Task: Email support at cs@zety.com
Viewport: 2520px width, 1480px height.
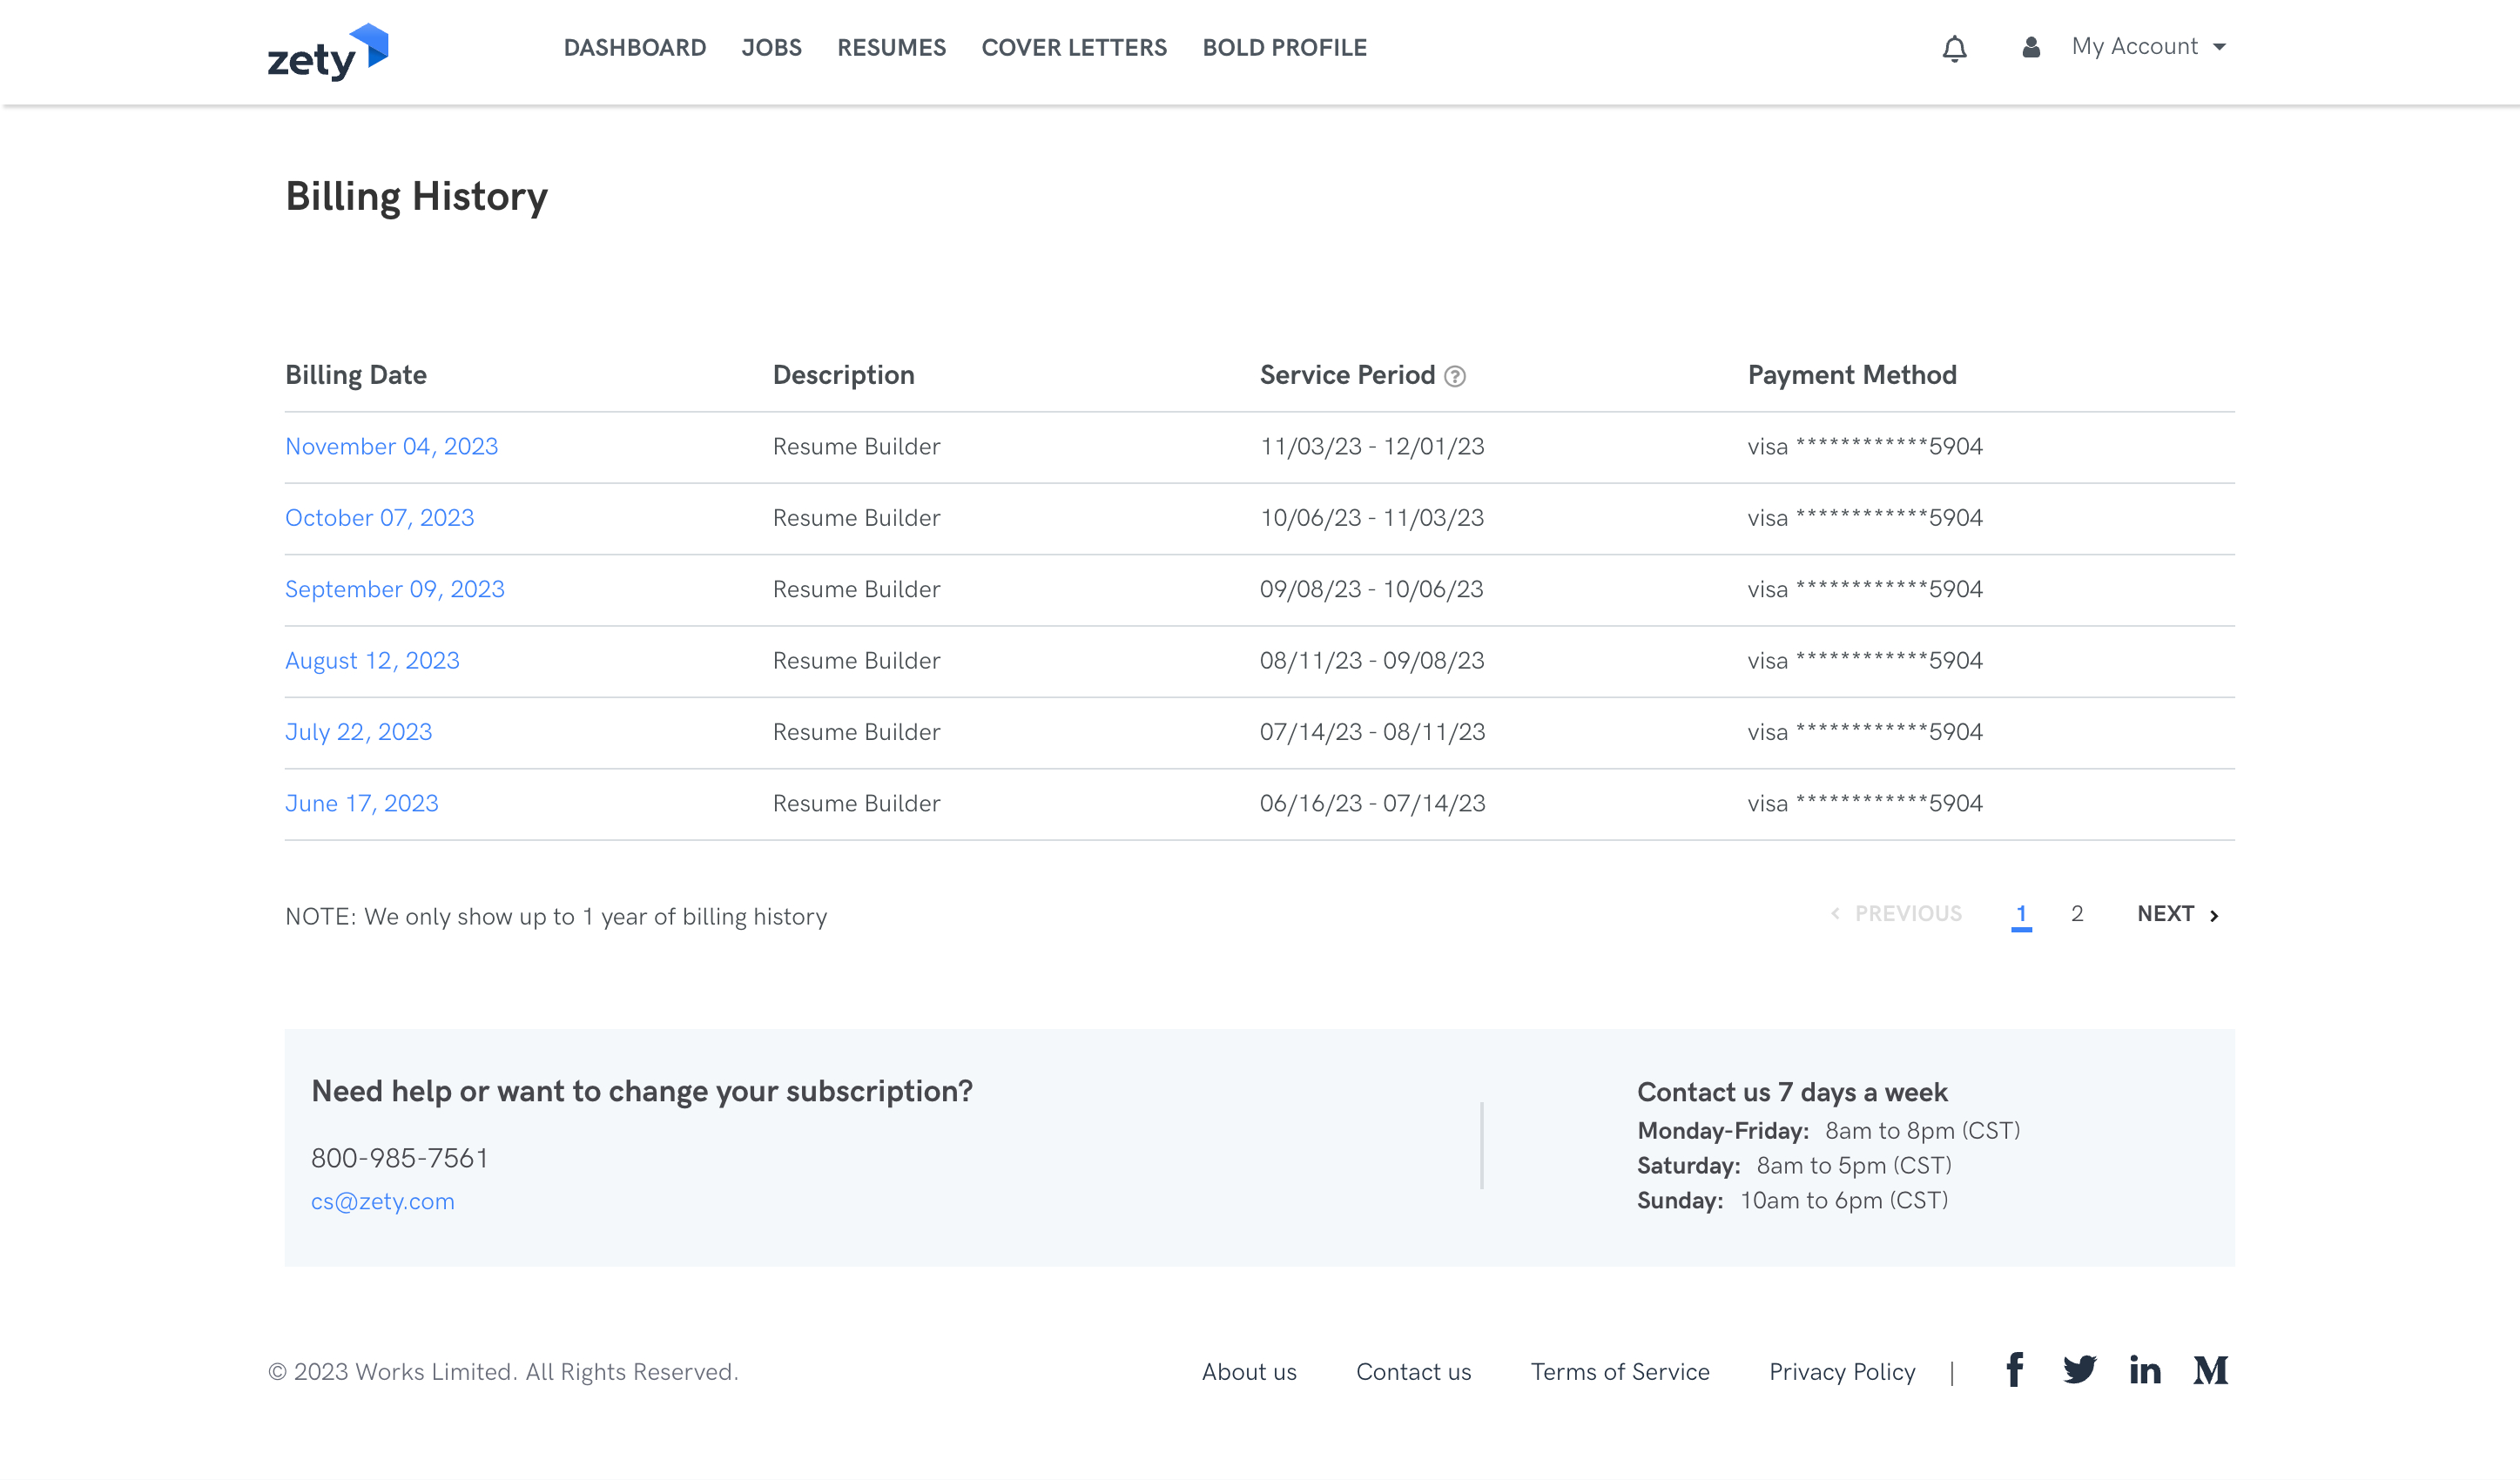Action: pyautogui.click(x=382, y=1201)
